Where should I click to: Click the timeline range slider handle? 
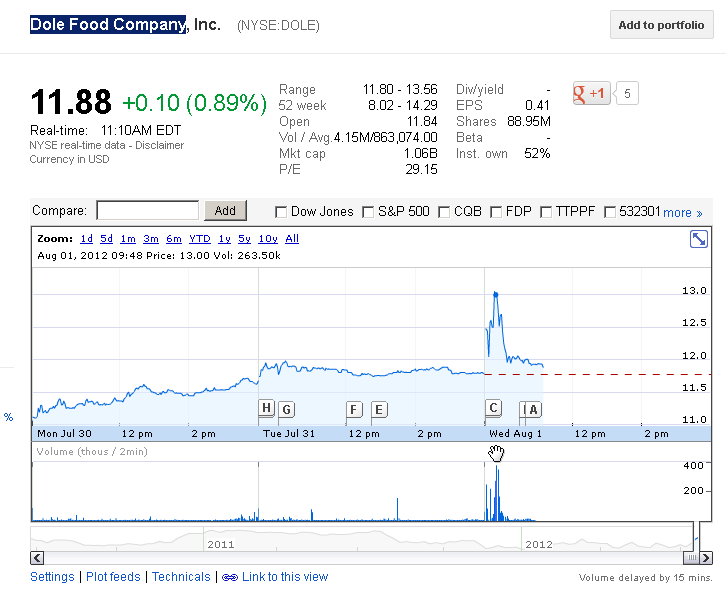[691, 558]
